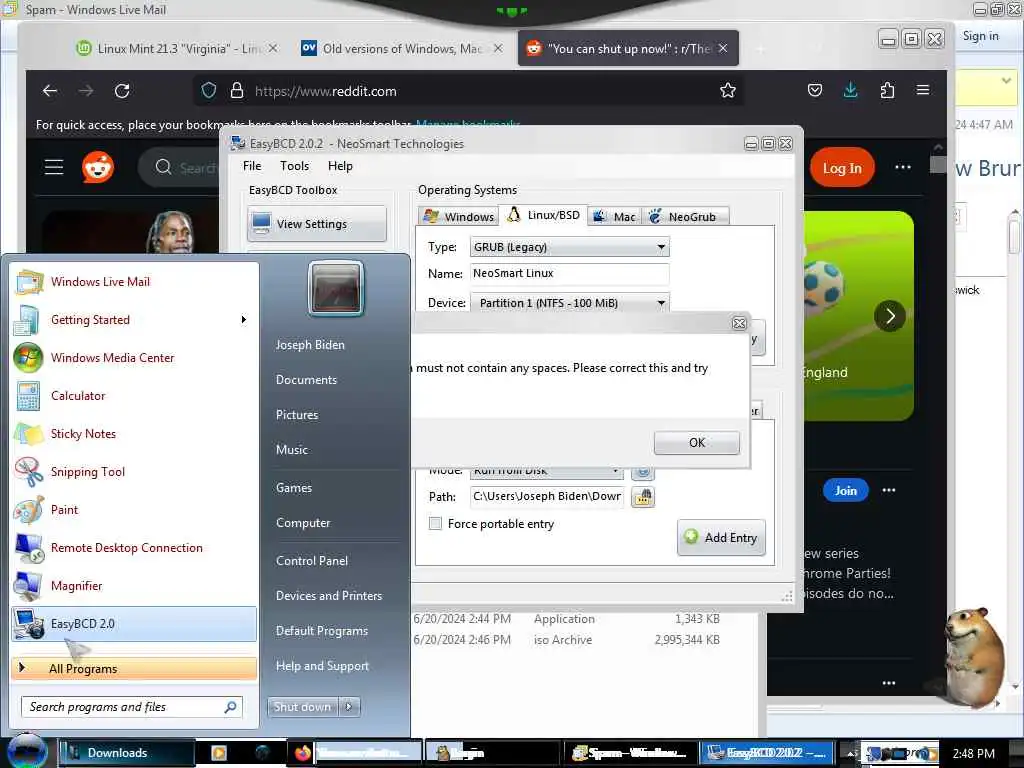
Task: Open Calculator from Start menu
Action: [134, 396]
